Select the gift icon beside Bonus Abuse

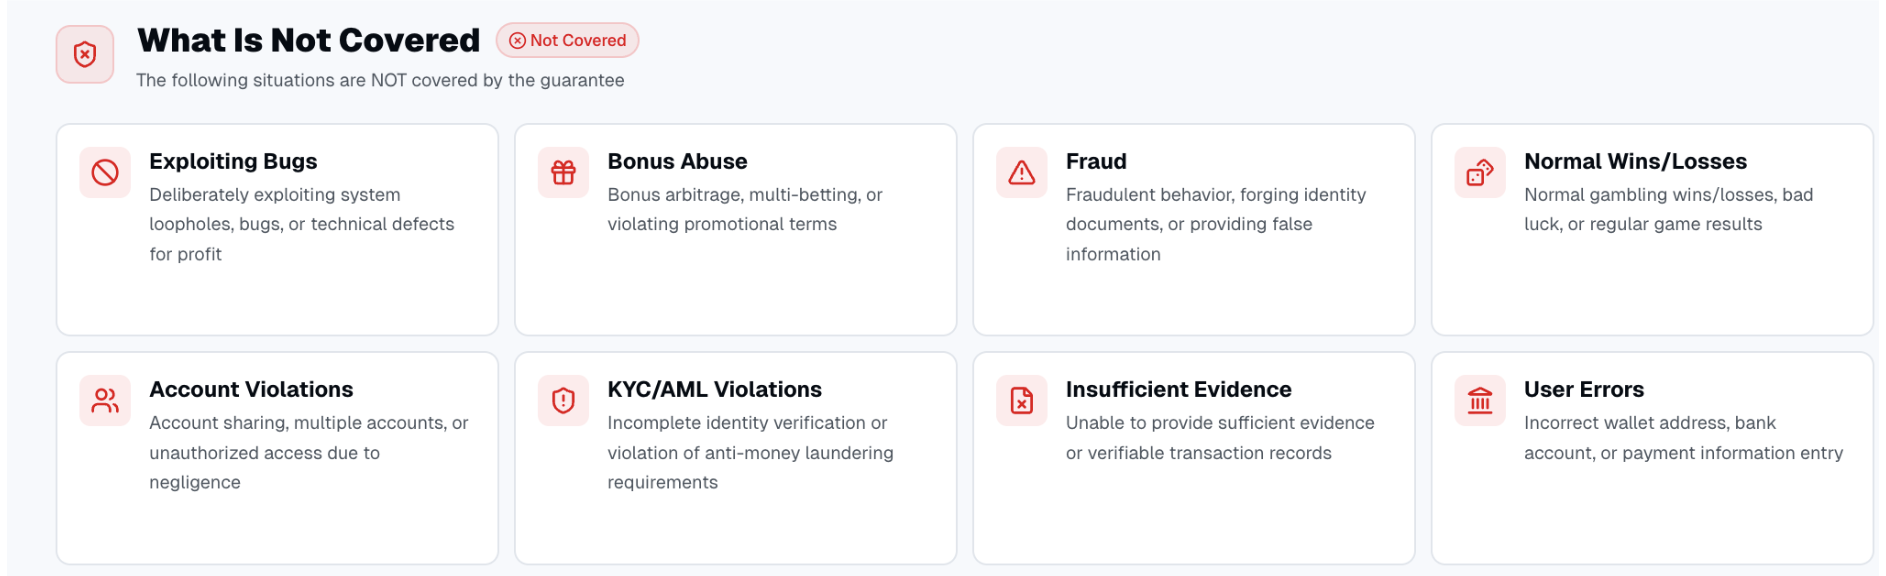click(x=562, y=172)
